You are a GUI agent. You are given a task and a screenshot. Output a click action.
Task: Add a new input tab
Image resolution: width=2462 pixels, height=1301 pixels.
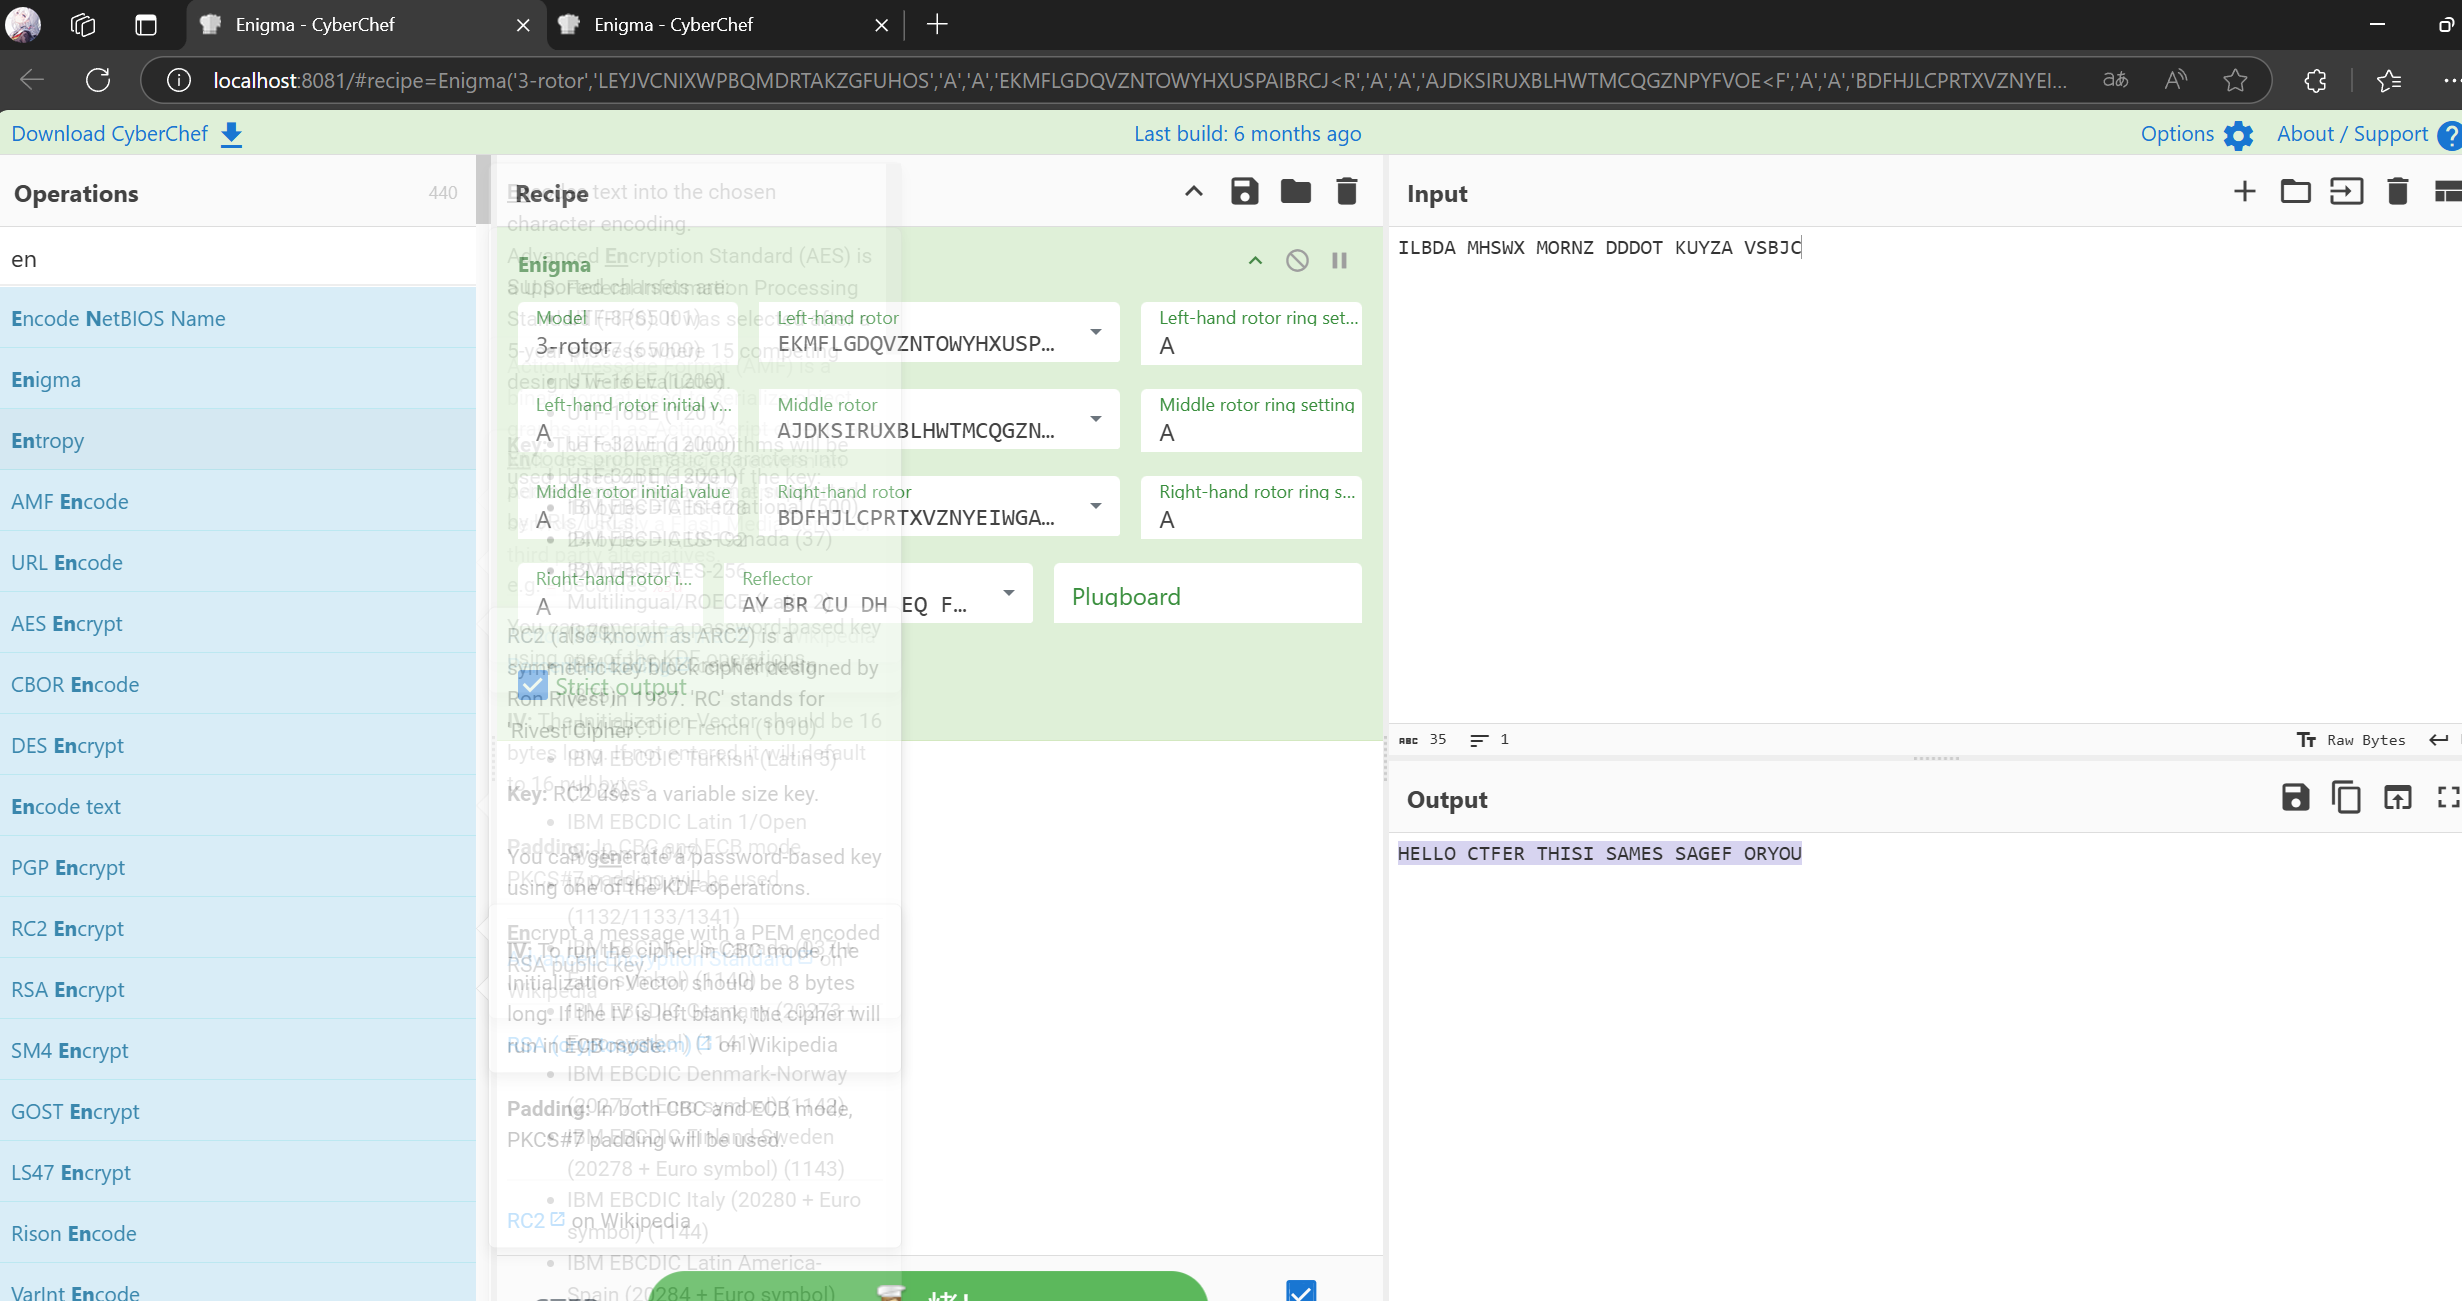pyautogui.click(x=2244, y=191)
